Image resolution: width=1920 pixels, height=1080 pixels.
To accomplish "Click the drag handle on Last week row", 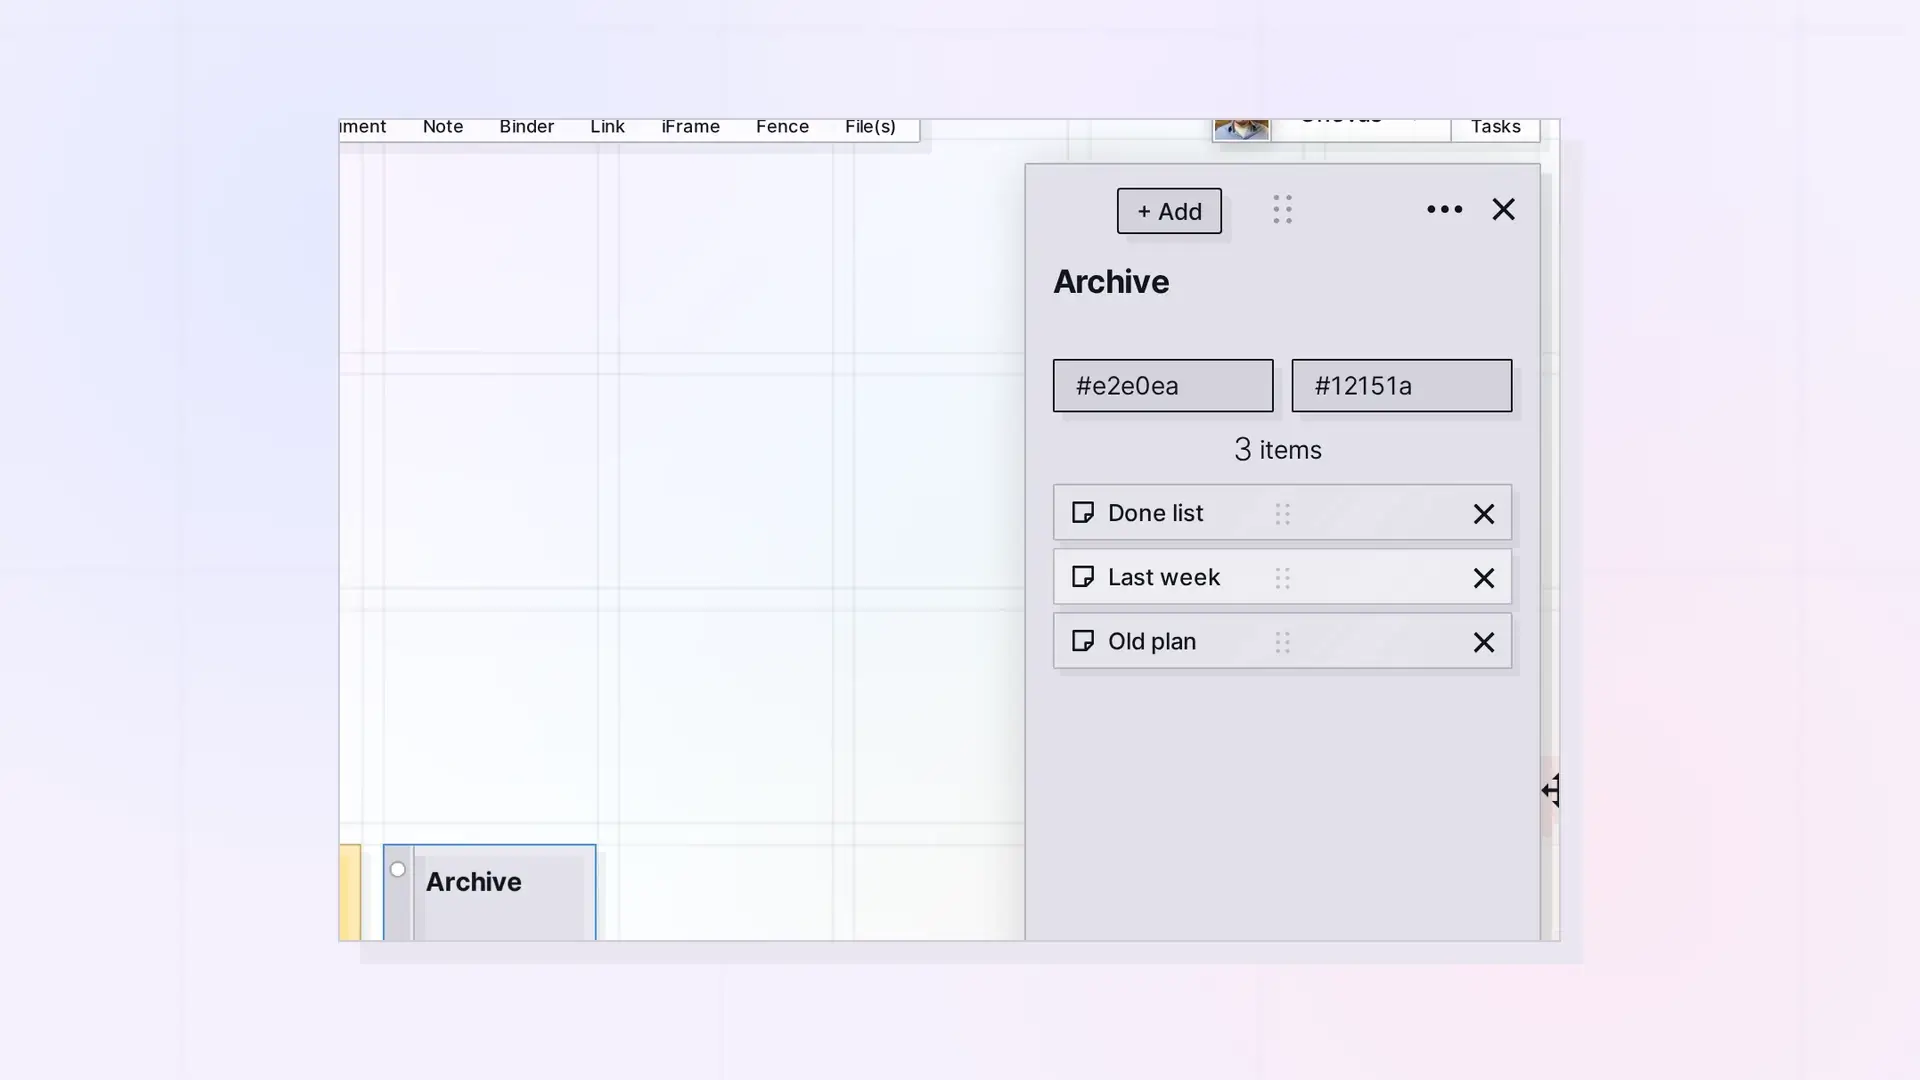I will pos(1283,578).
